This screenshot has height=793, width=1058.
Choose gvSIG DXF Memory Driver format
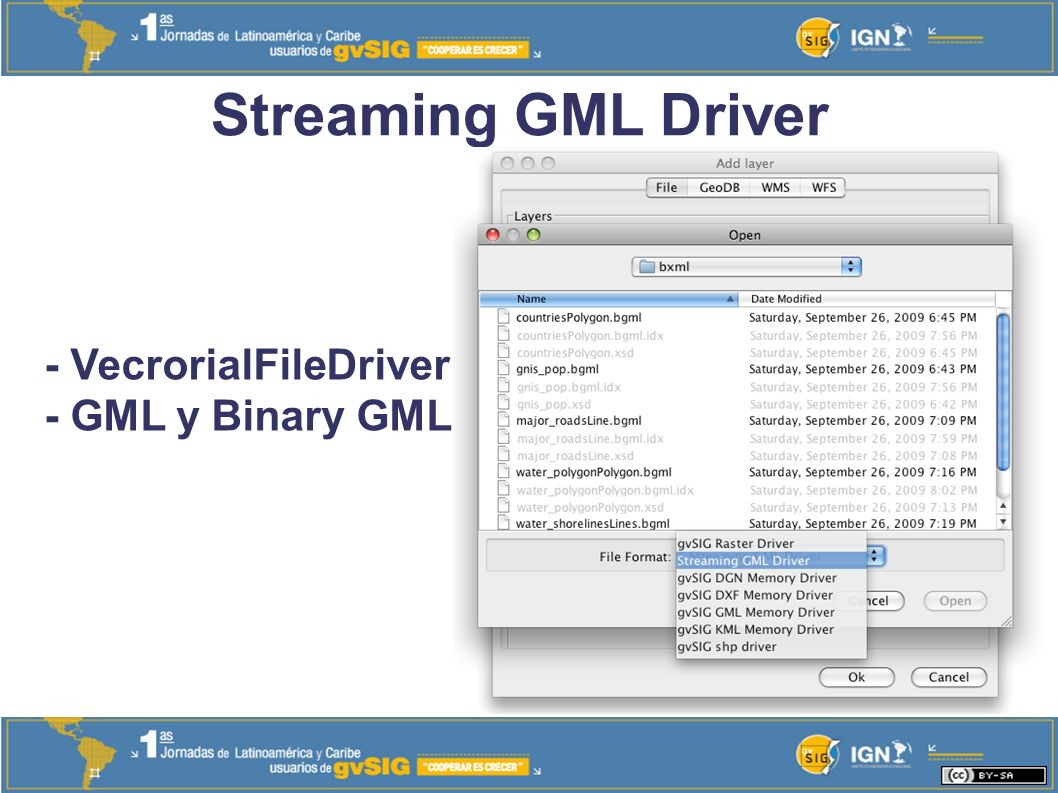click(x=771, y=595)
